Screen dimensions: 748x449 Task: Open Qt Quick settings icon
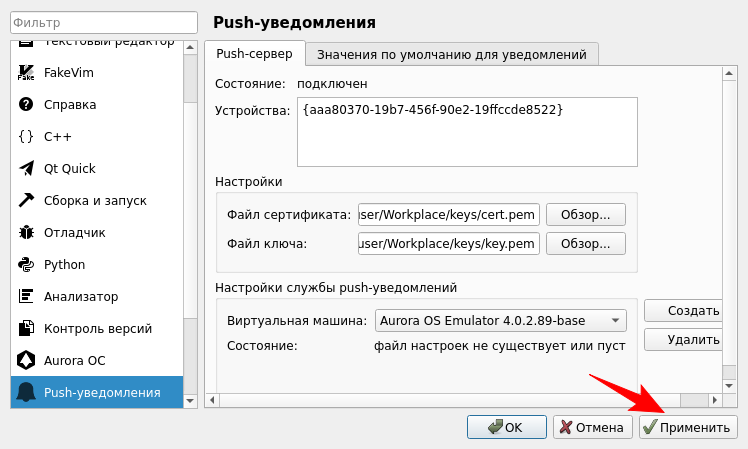coord(26,168)
